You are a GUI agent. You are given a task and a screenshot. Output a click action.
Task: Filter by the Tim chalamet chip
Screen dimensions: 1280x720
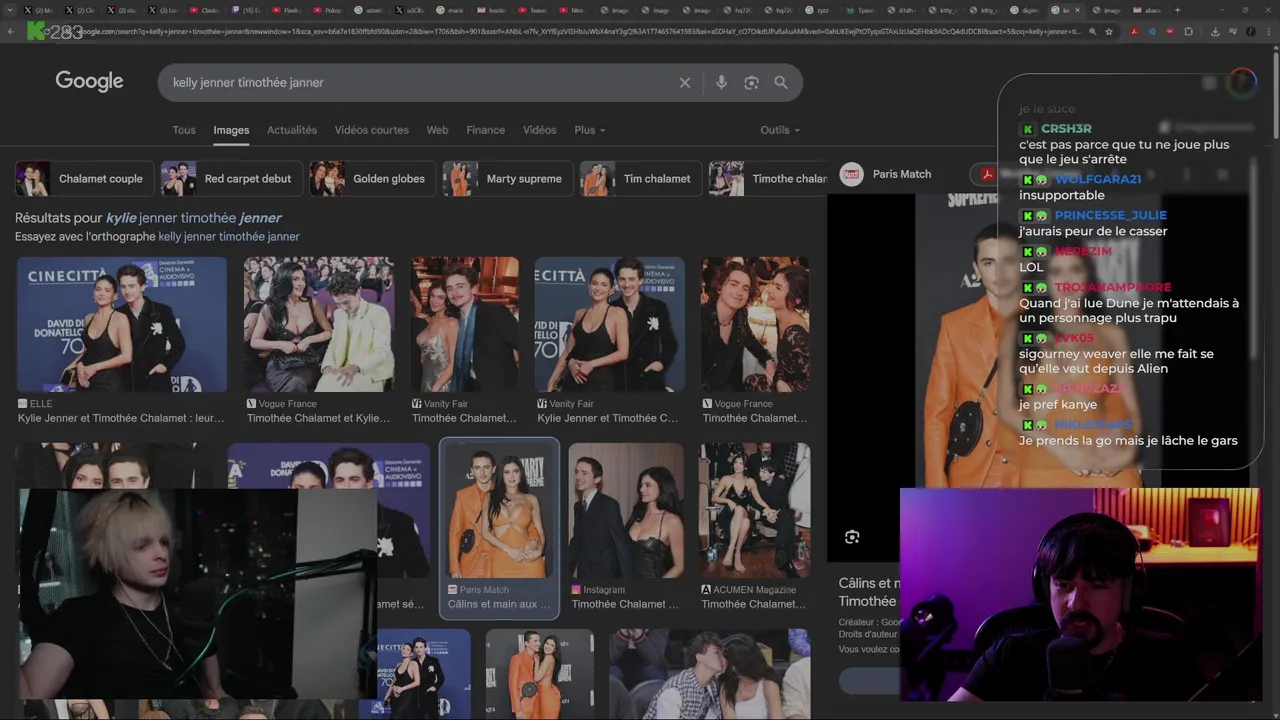[x=641, y=179]
